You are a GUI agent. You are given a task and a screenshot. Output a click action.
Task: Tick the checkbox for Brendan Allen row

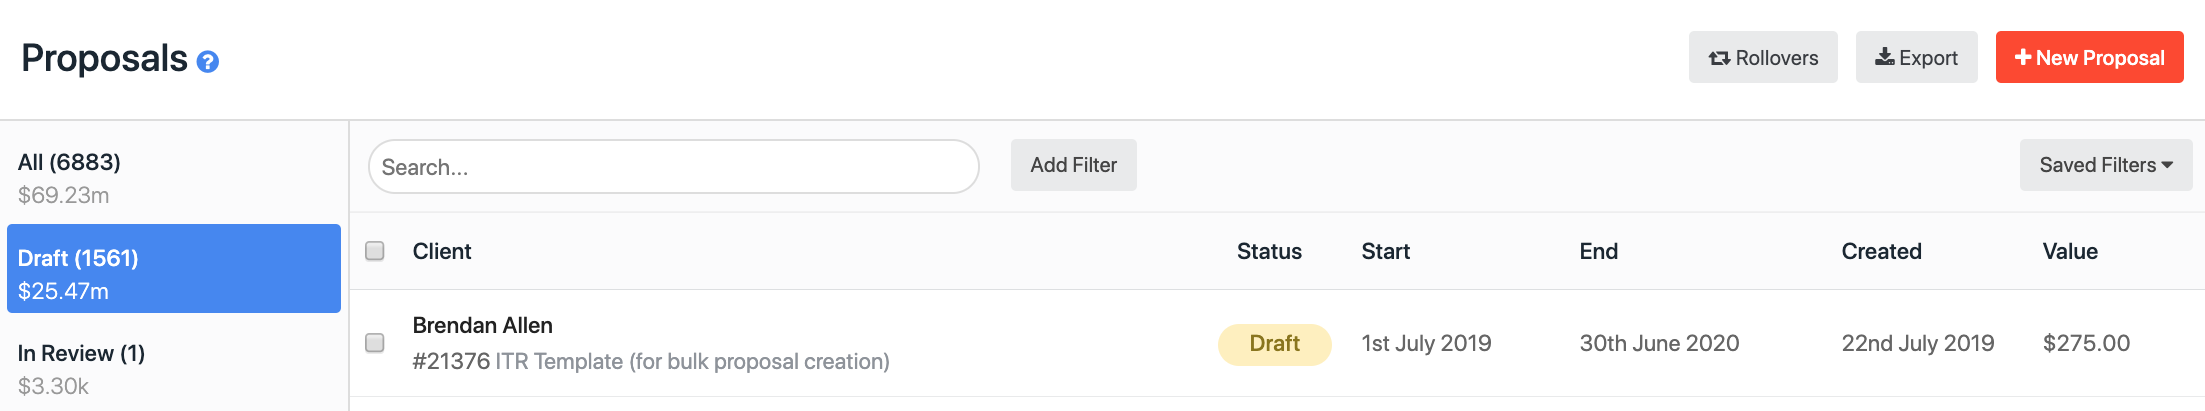[x=375, y=343]
